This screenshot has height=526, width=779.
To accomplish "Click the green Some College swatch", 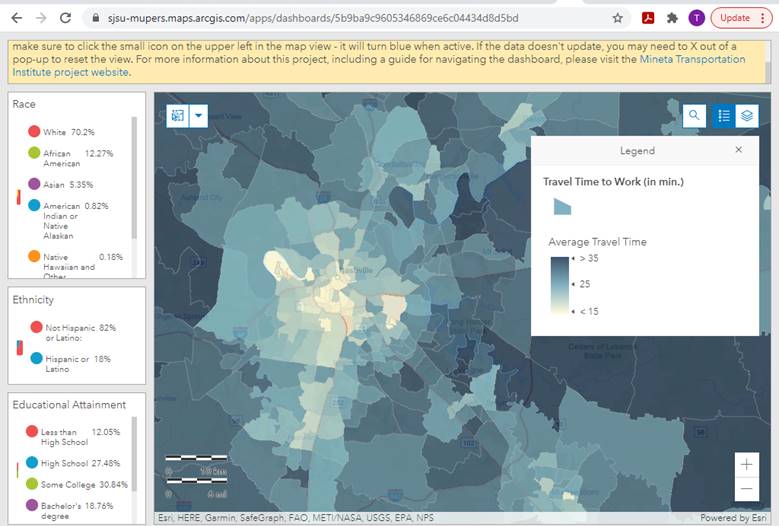I will (x=32, y=483).
